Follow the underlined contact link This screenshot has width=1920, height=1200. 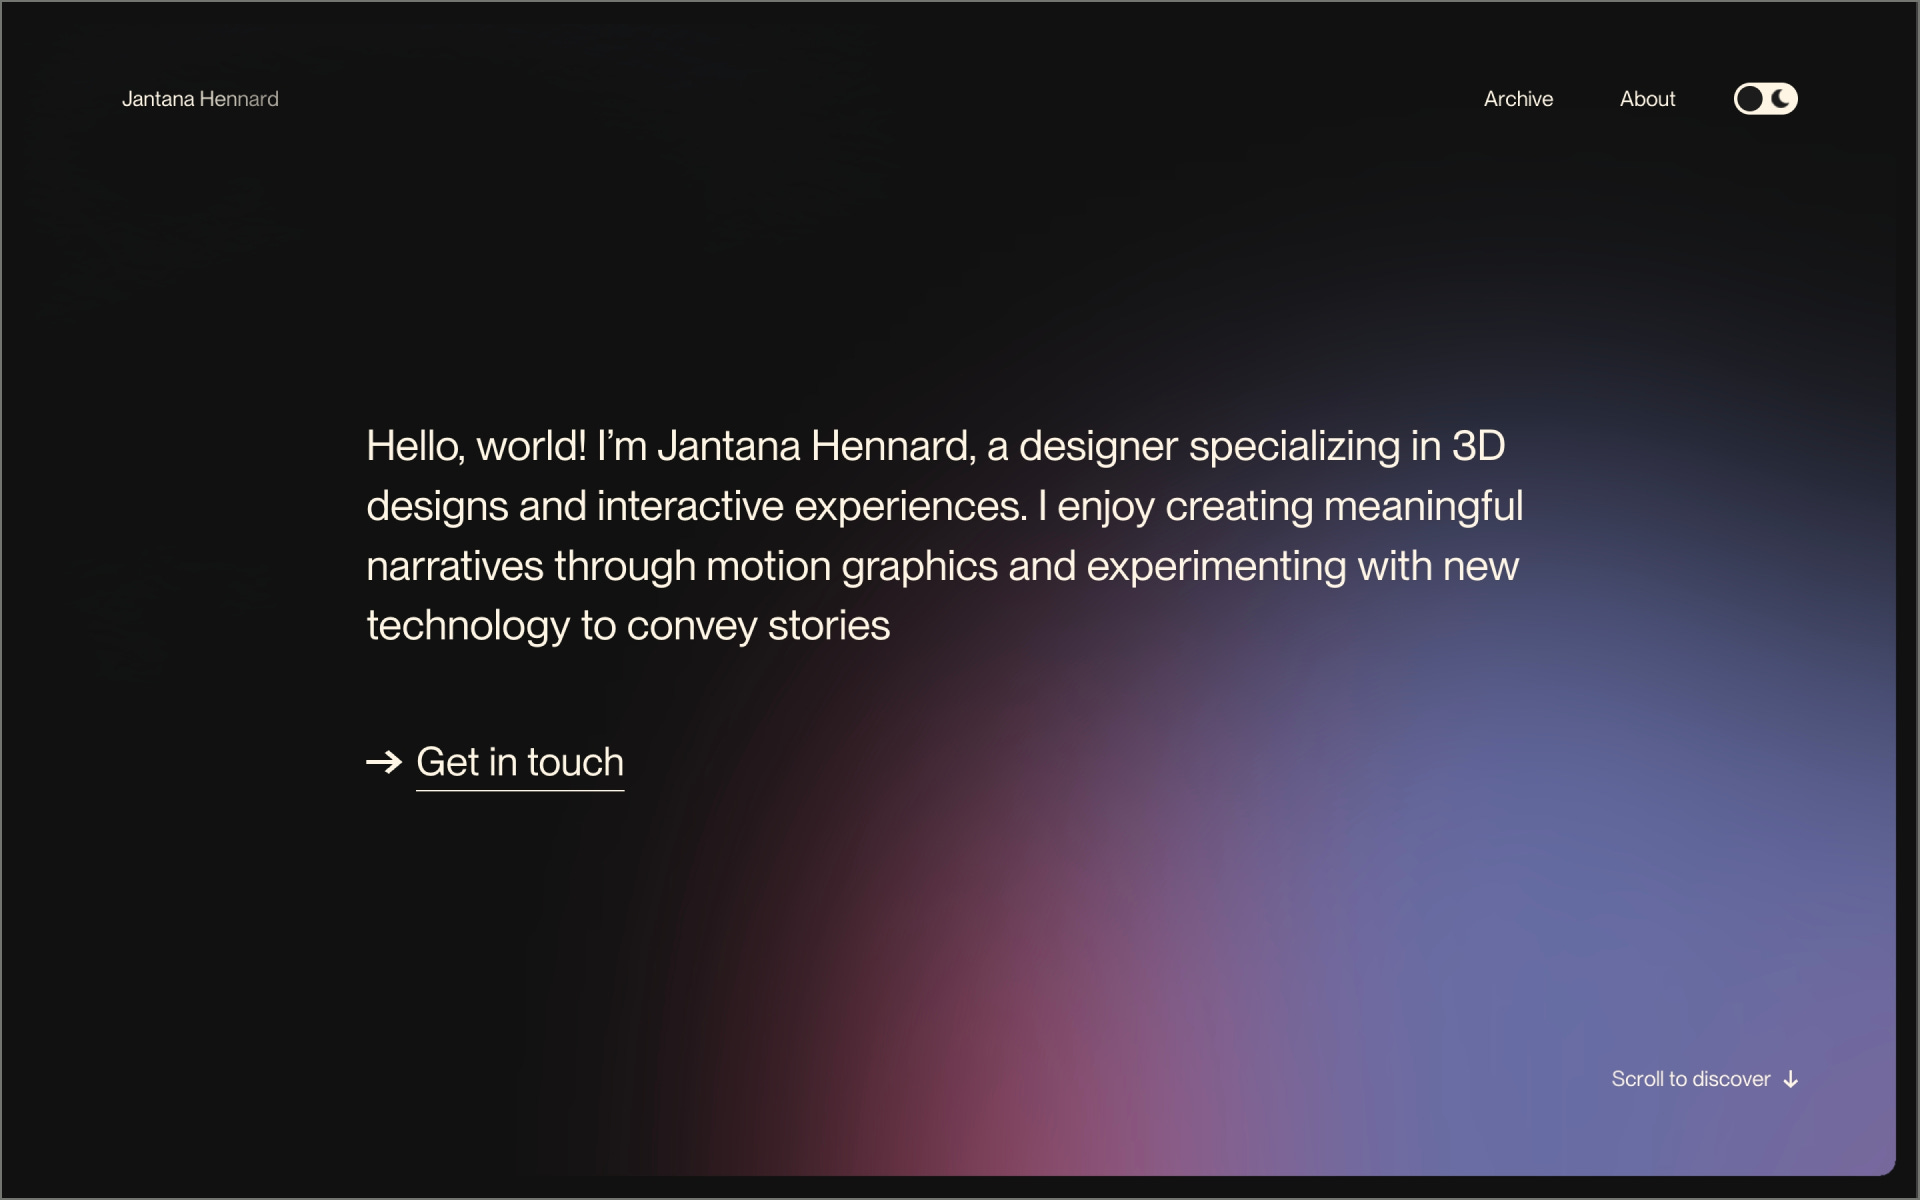520,762
